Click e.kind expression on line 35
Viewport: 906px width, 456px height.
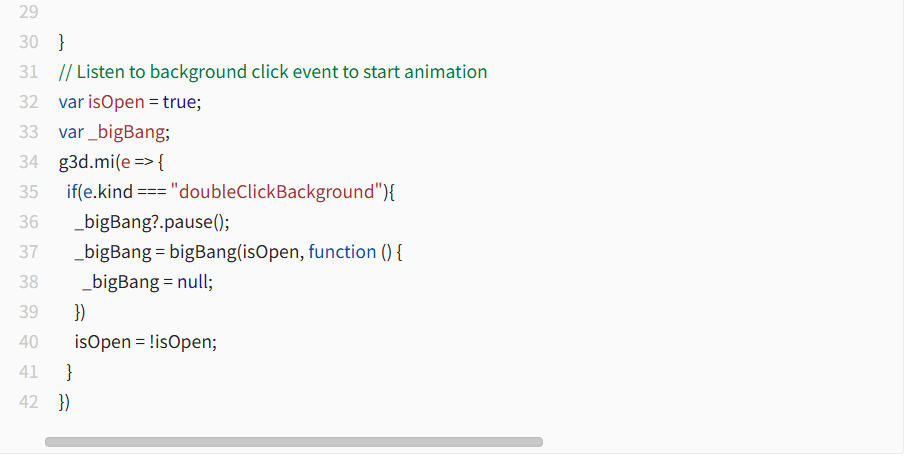(108, 191)
